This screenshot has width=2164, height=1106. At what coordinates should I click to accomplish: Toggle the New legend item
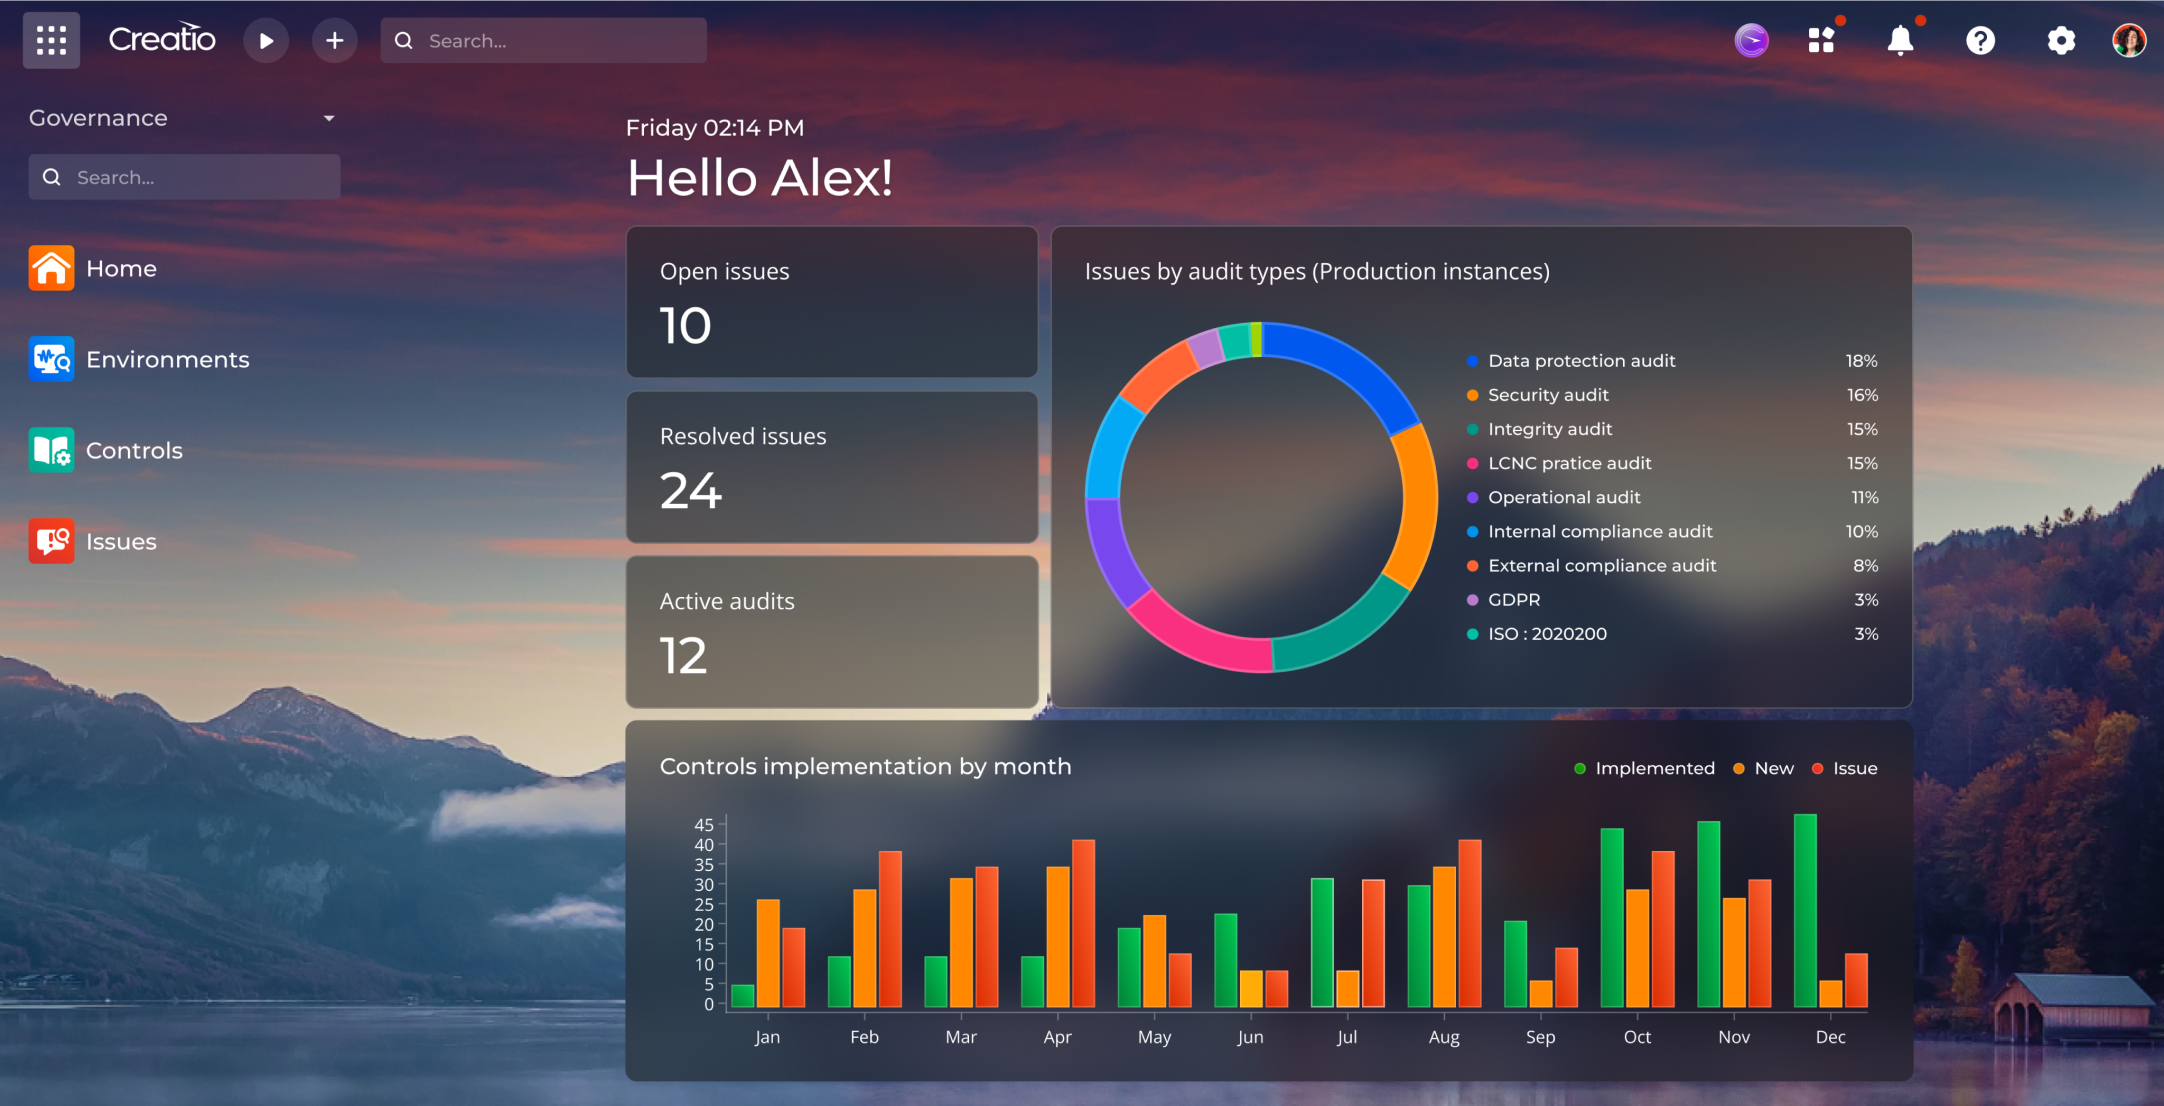1763,768
